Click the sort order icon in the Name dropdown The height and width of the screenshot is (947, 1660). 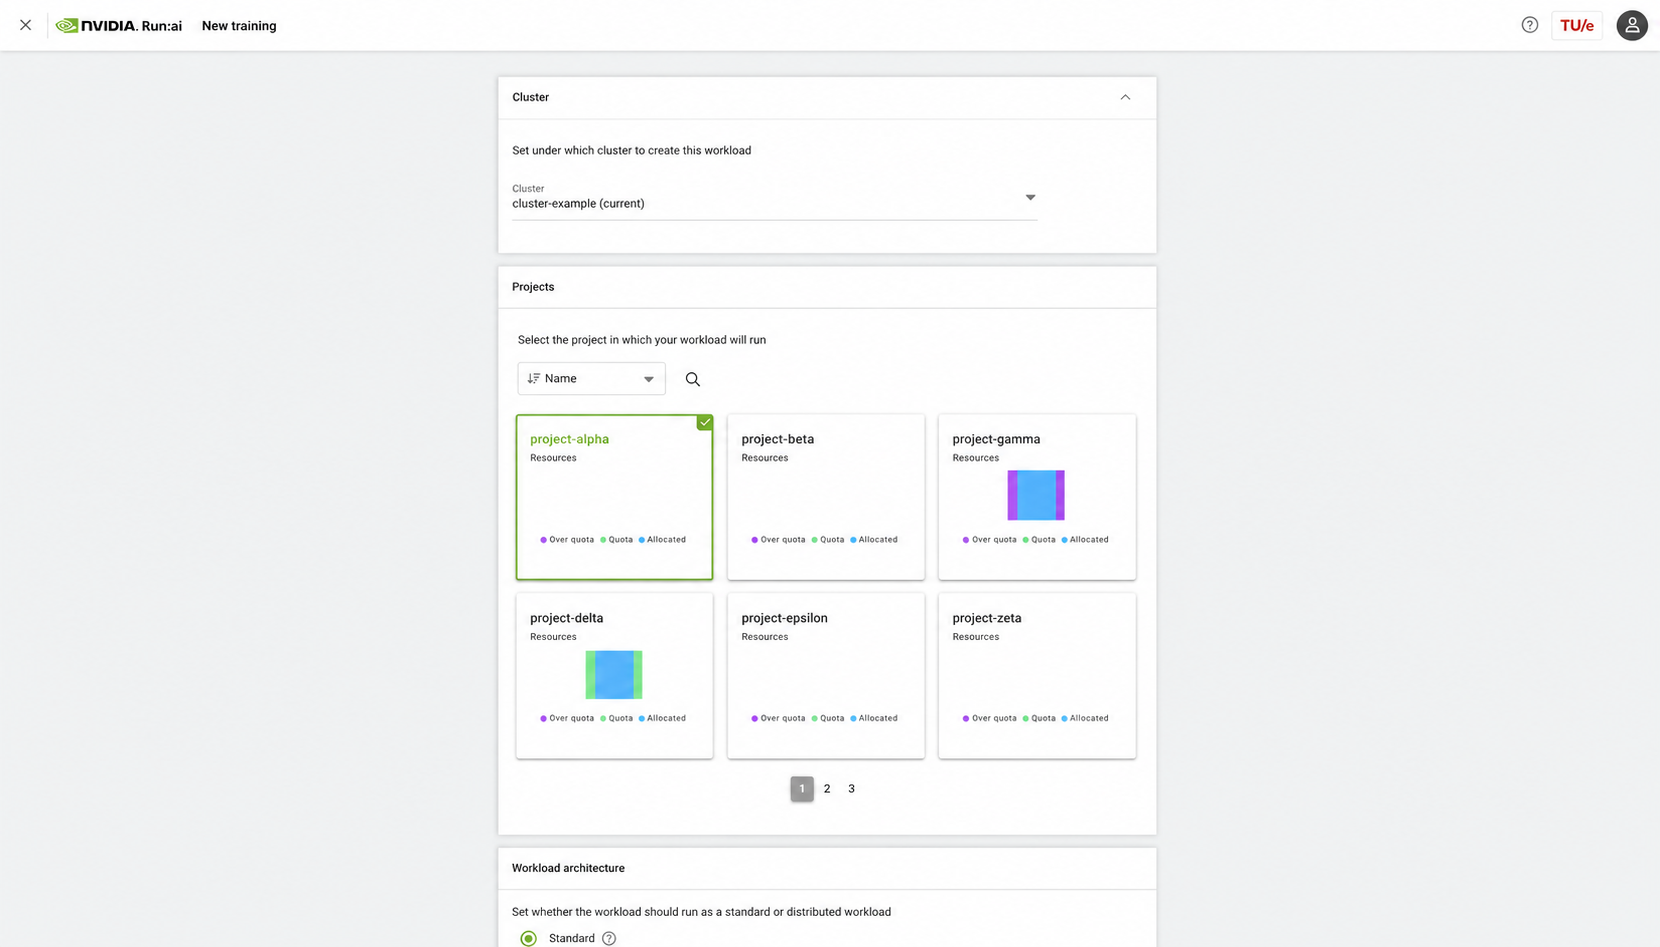pyautogui.click(x=534, y=378)
